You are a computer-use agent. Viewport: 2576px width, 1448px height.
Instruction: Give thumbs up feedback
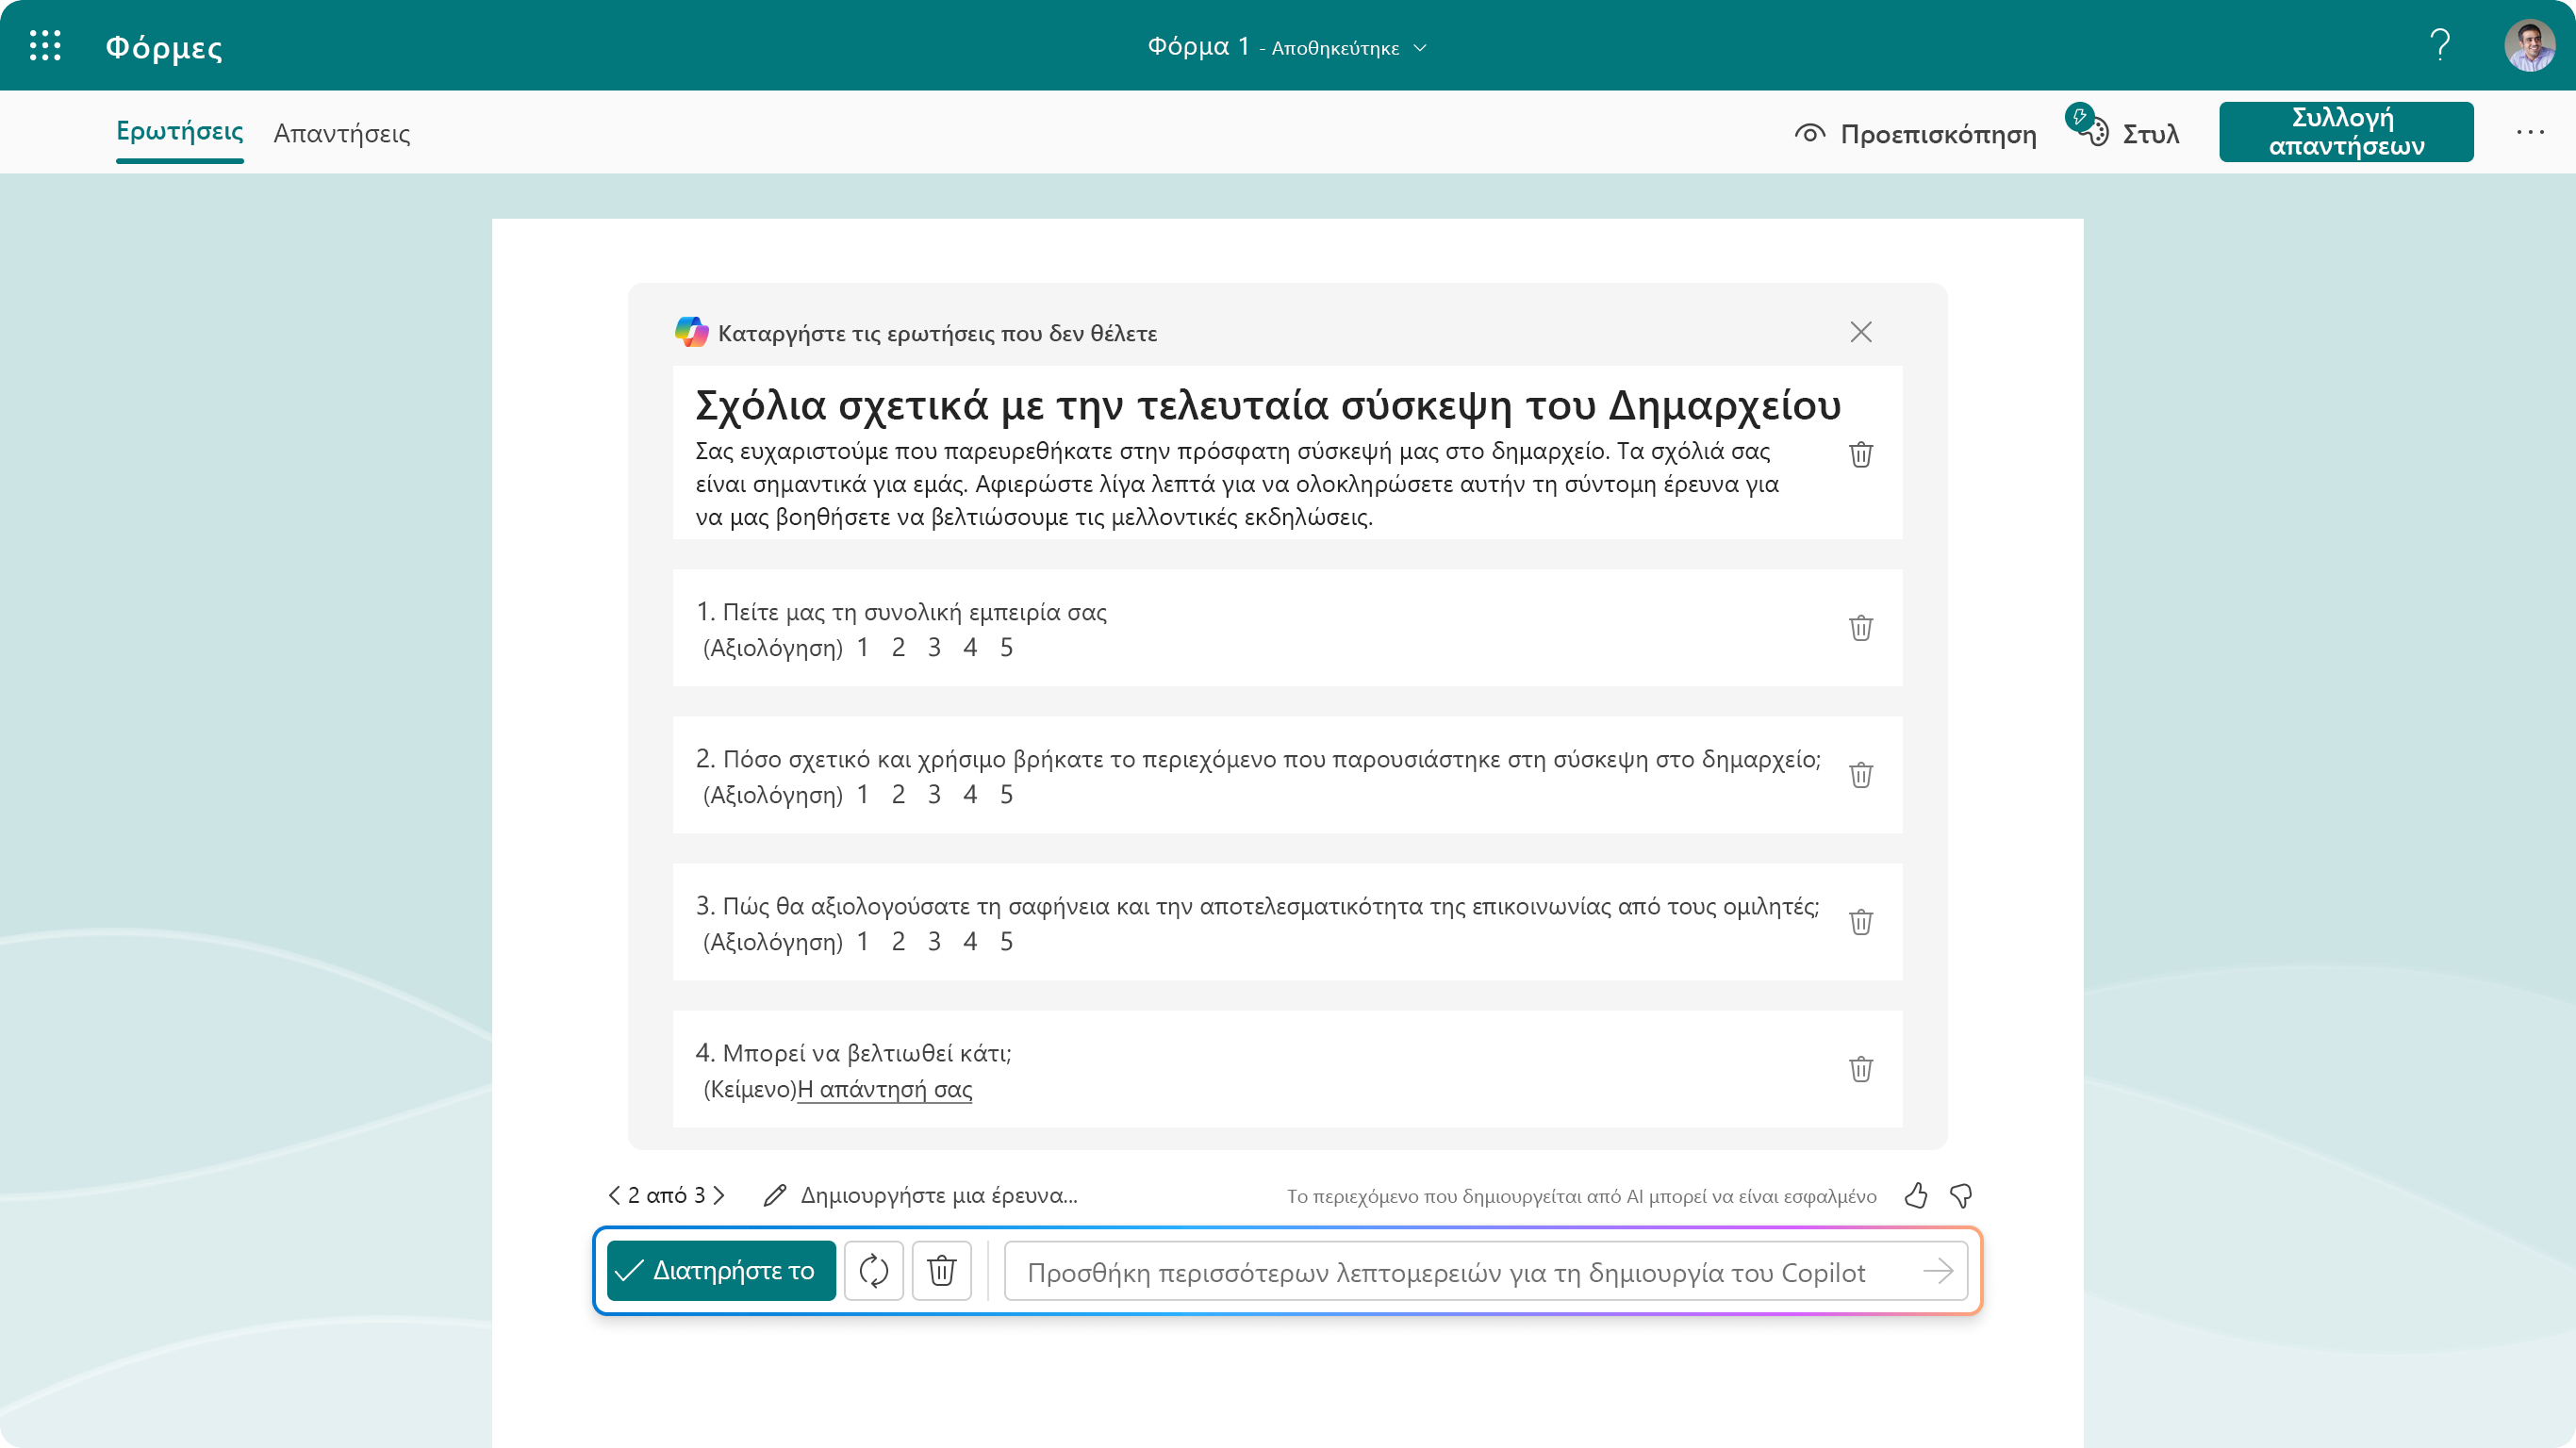pyautogui.click(x=1916, y=1196)
